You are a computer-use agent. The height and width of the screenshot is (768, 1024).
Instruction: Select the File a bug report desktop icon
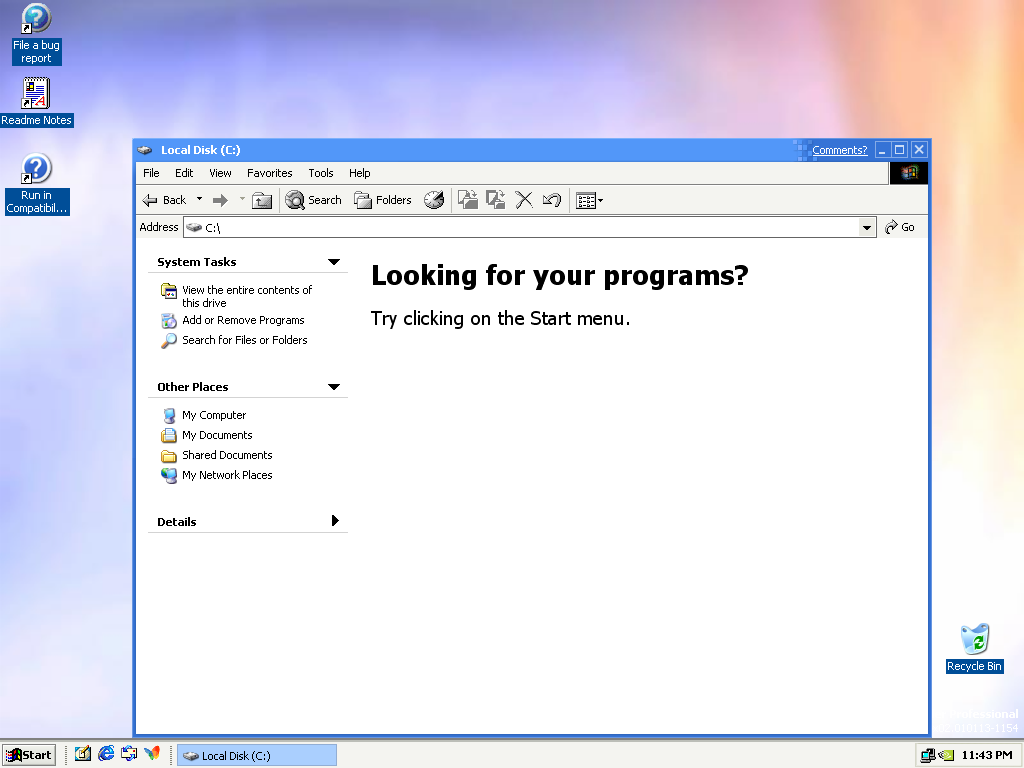37,34
